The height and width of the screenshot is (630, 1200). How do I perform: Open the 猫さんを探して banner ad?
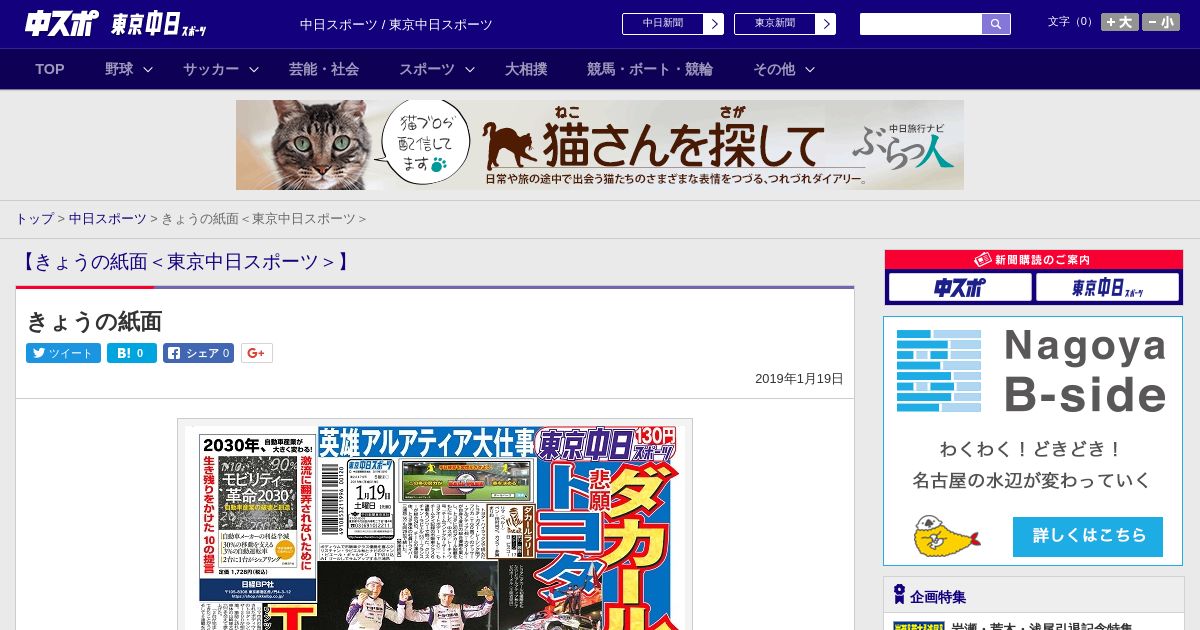(600, 145)
